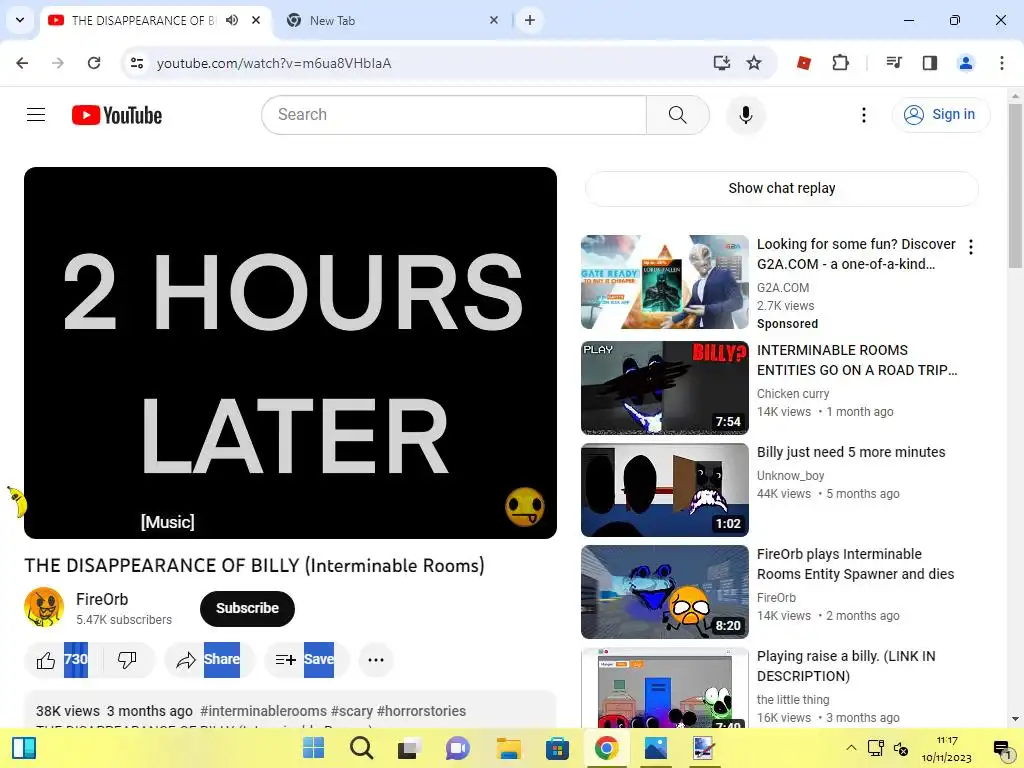Go back in browser

click(22, 63)
